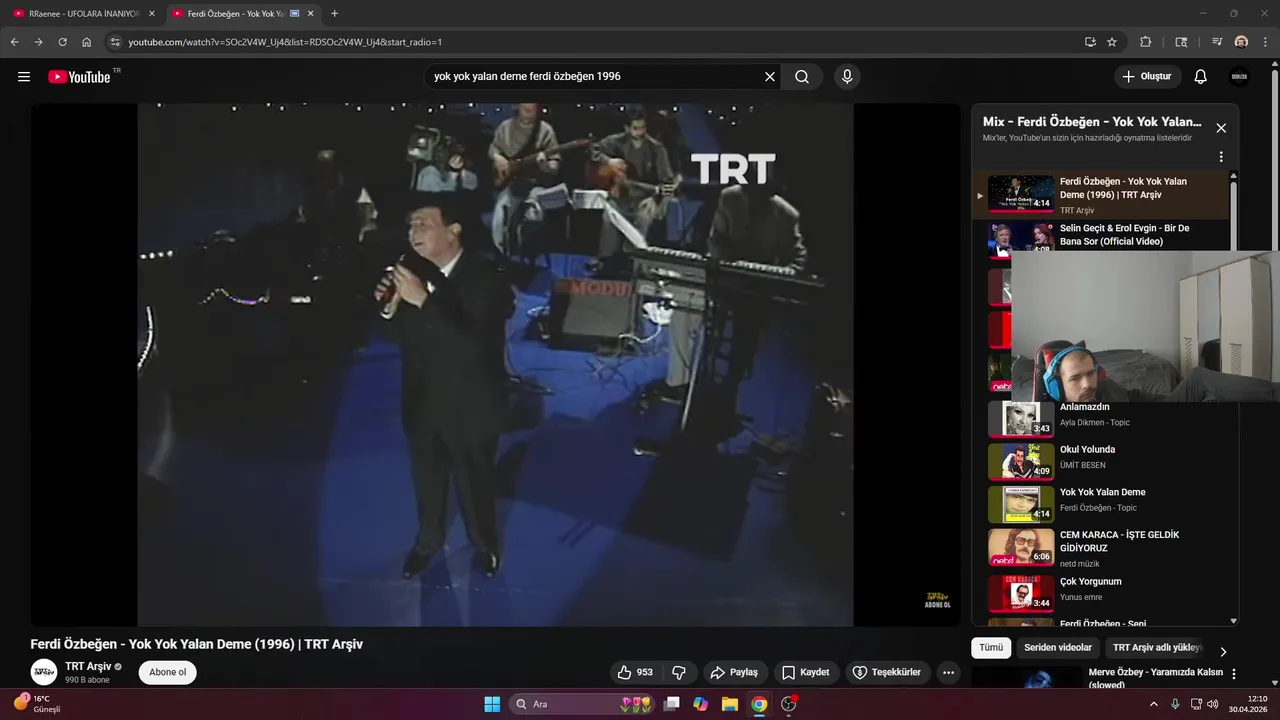Open the account avatar menu
Screen dimensions: 1280x720
point(1239,77)
